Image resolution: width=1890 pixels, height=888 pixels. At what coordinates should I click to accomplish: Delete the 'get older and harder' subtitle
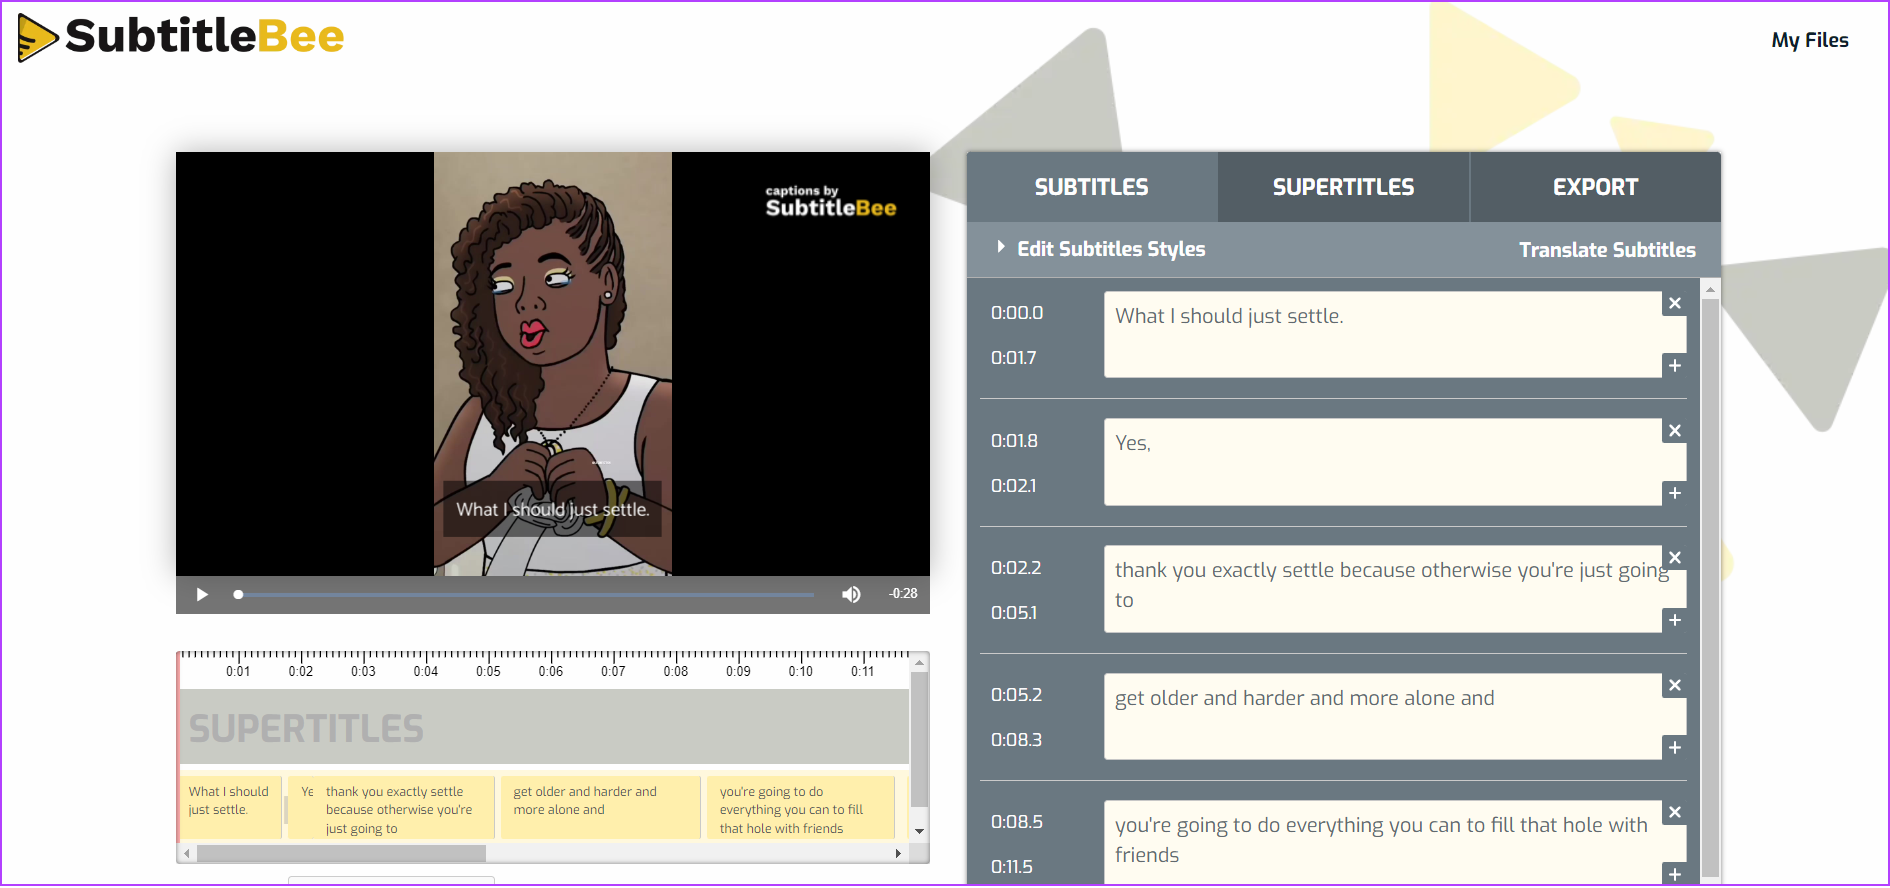pyautogui.click(x=1675, y=685)
